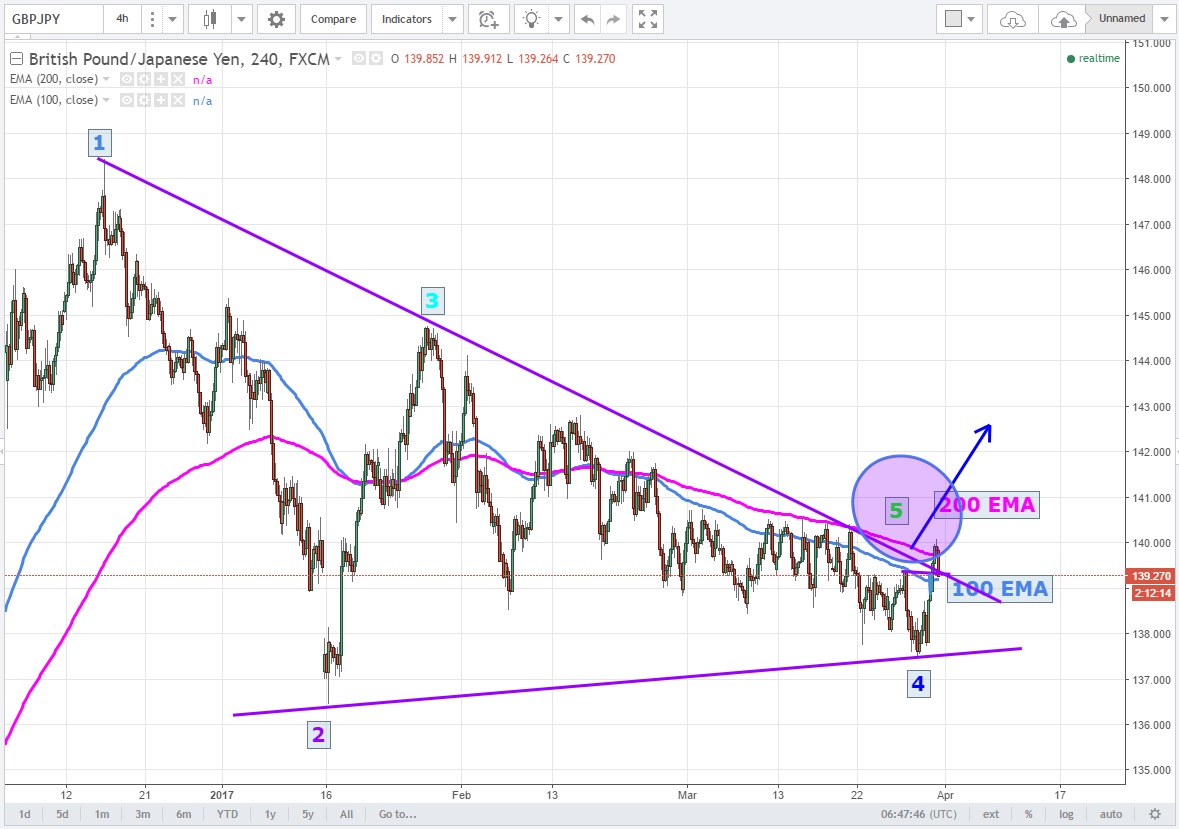Open the ideas lightbulb icon

pos(533,19)
